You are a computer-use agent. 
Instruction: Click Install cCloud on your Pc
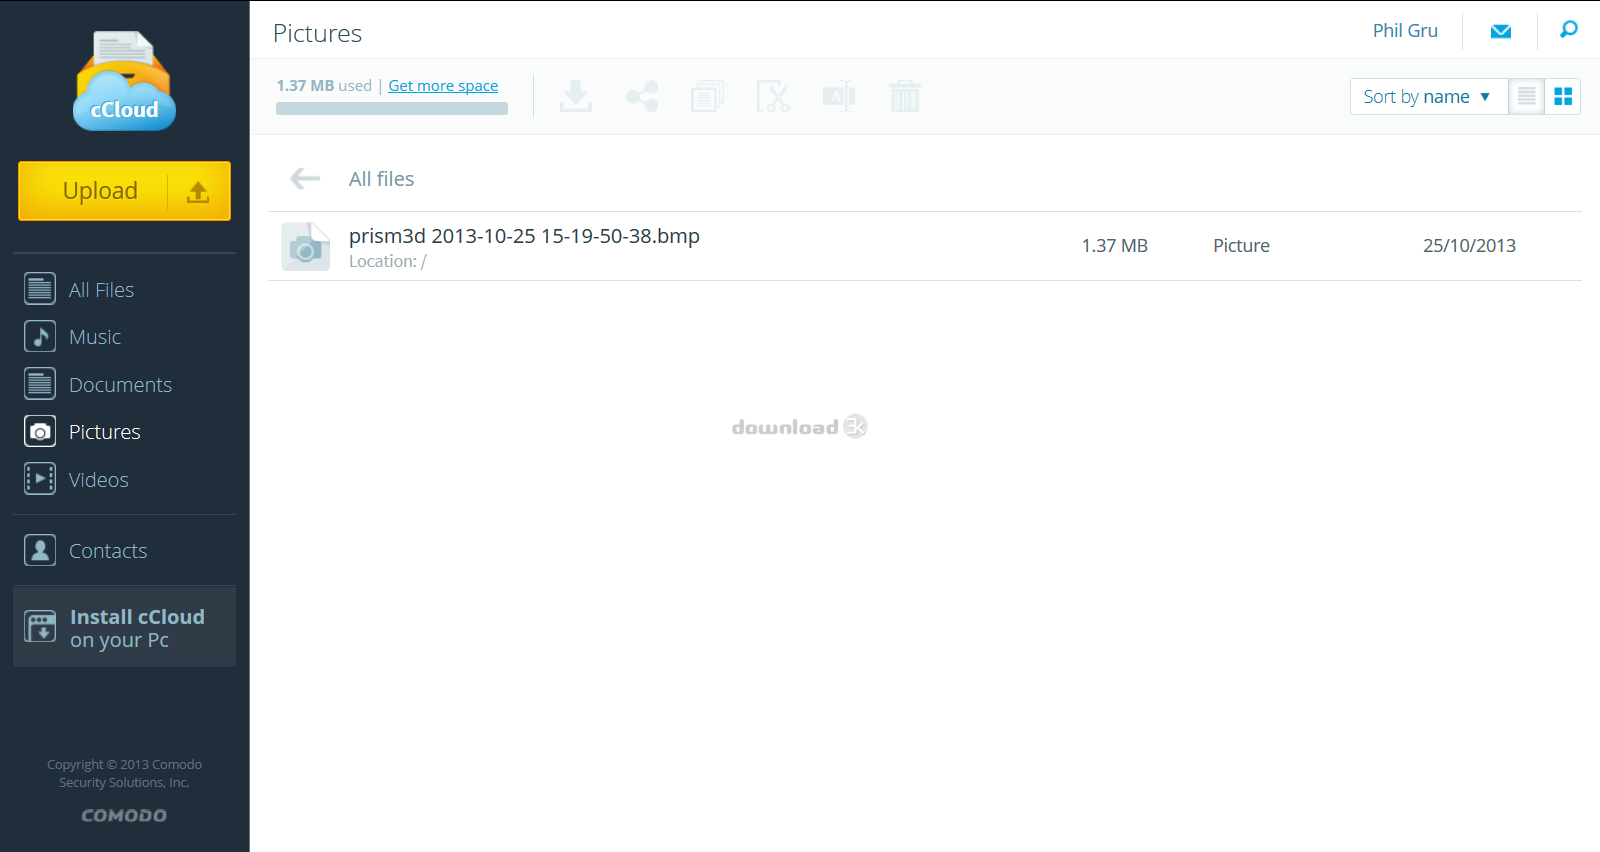[x=124, y=627]
